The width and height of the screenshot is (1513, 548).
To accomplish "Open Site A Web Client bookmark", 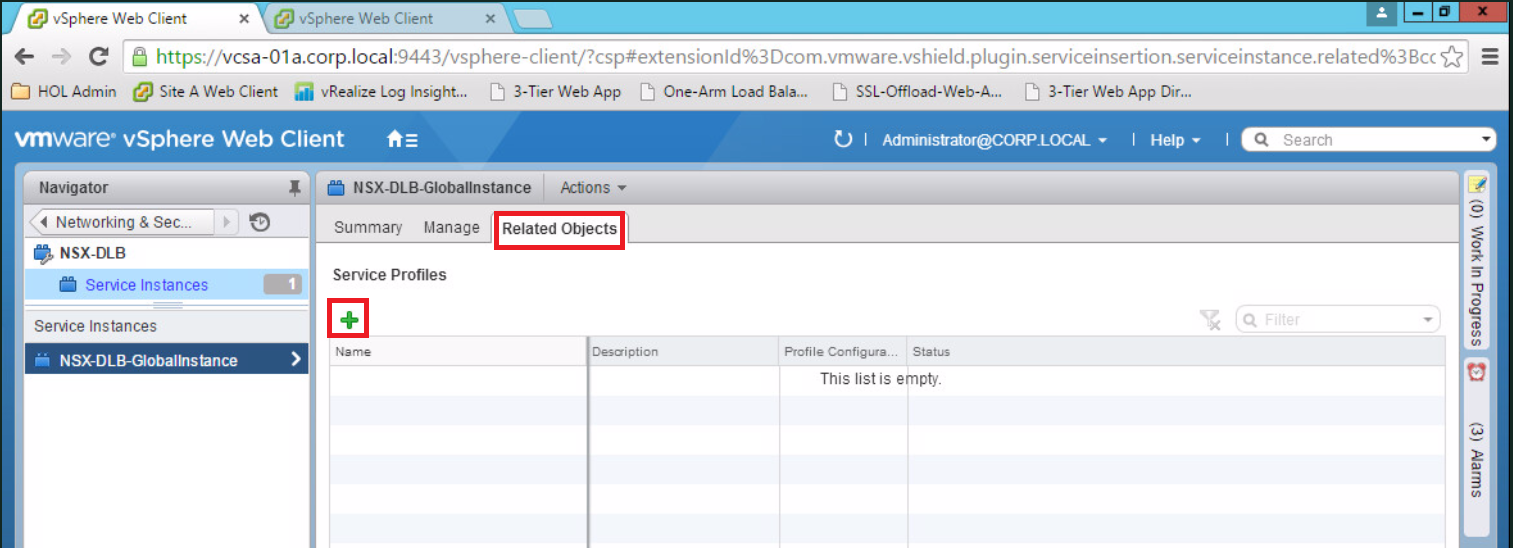I will coord(206,91).
